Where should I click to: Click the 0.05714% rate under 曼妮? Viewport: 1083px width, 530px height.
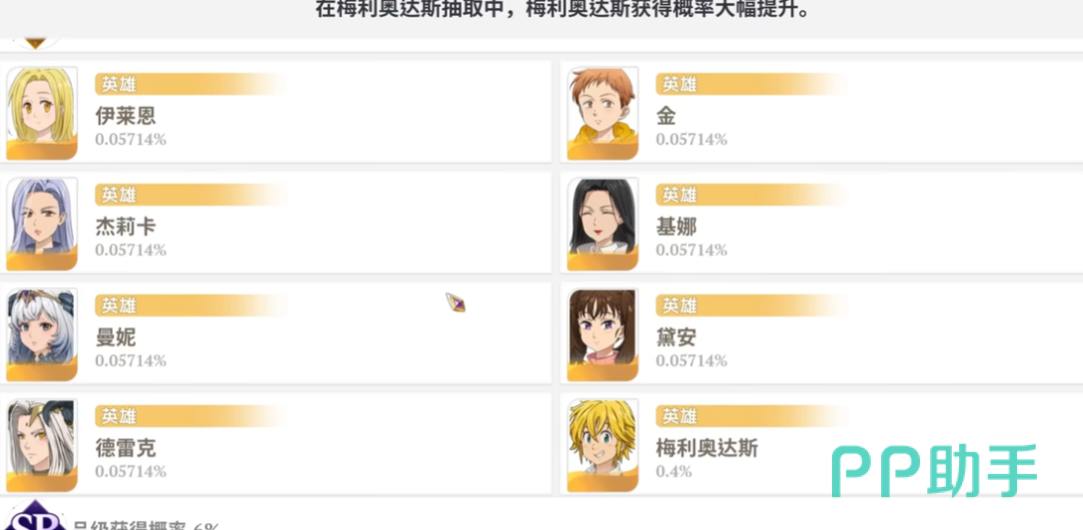tap(131, 360)
